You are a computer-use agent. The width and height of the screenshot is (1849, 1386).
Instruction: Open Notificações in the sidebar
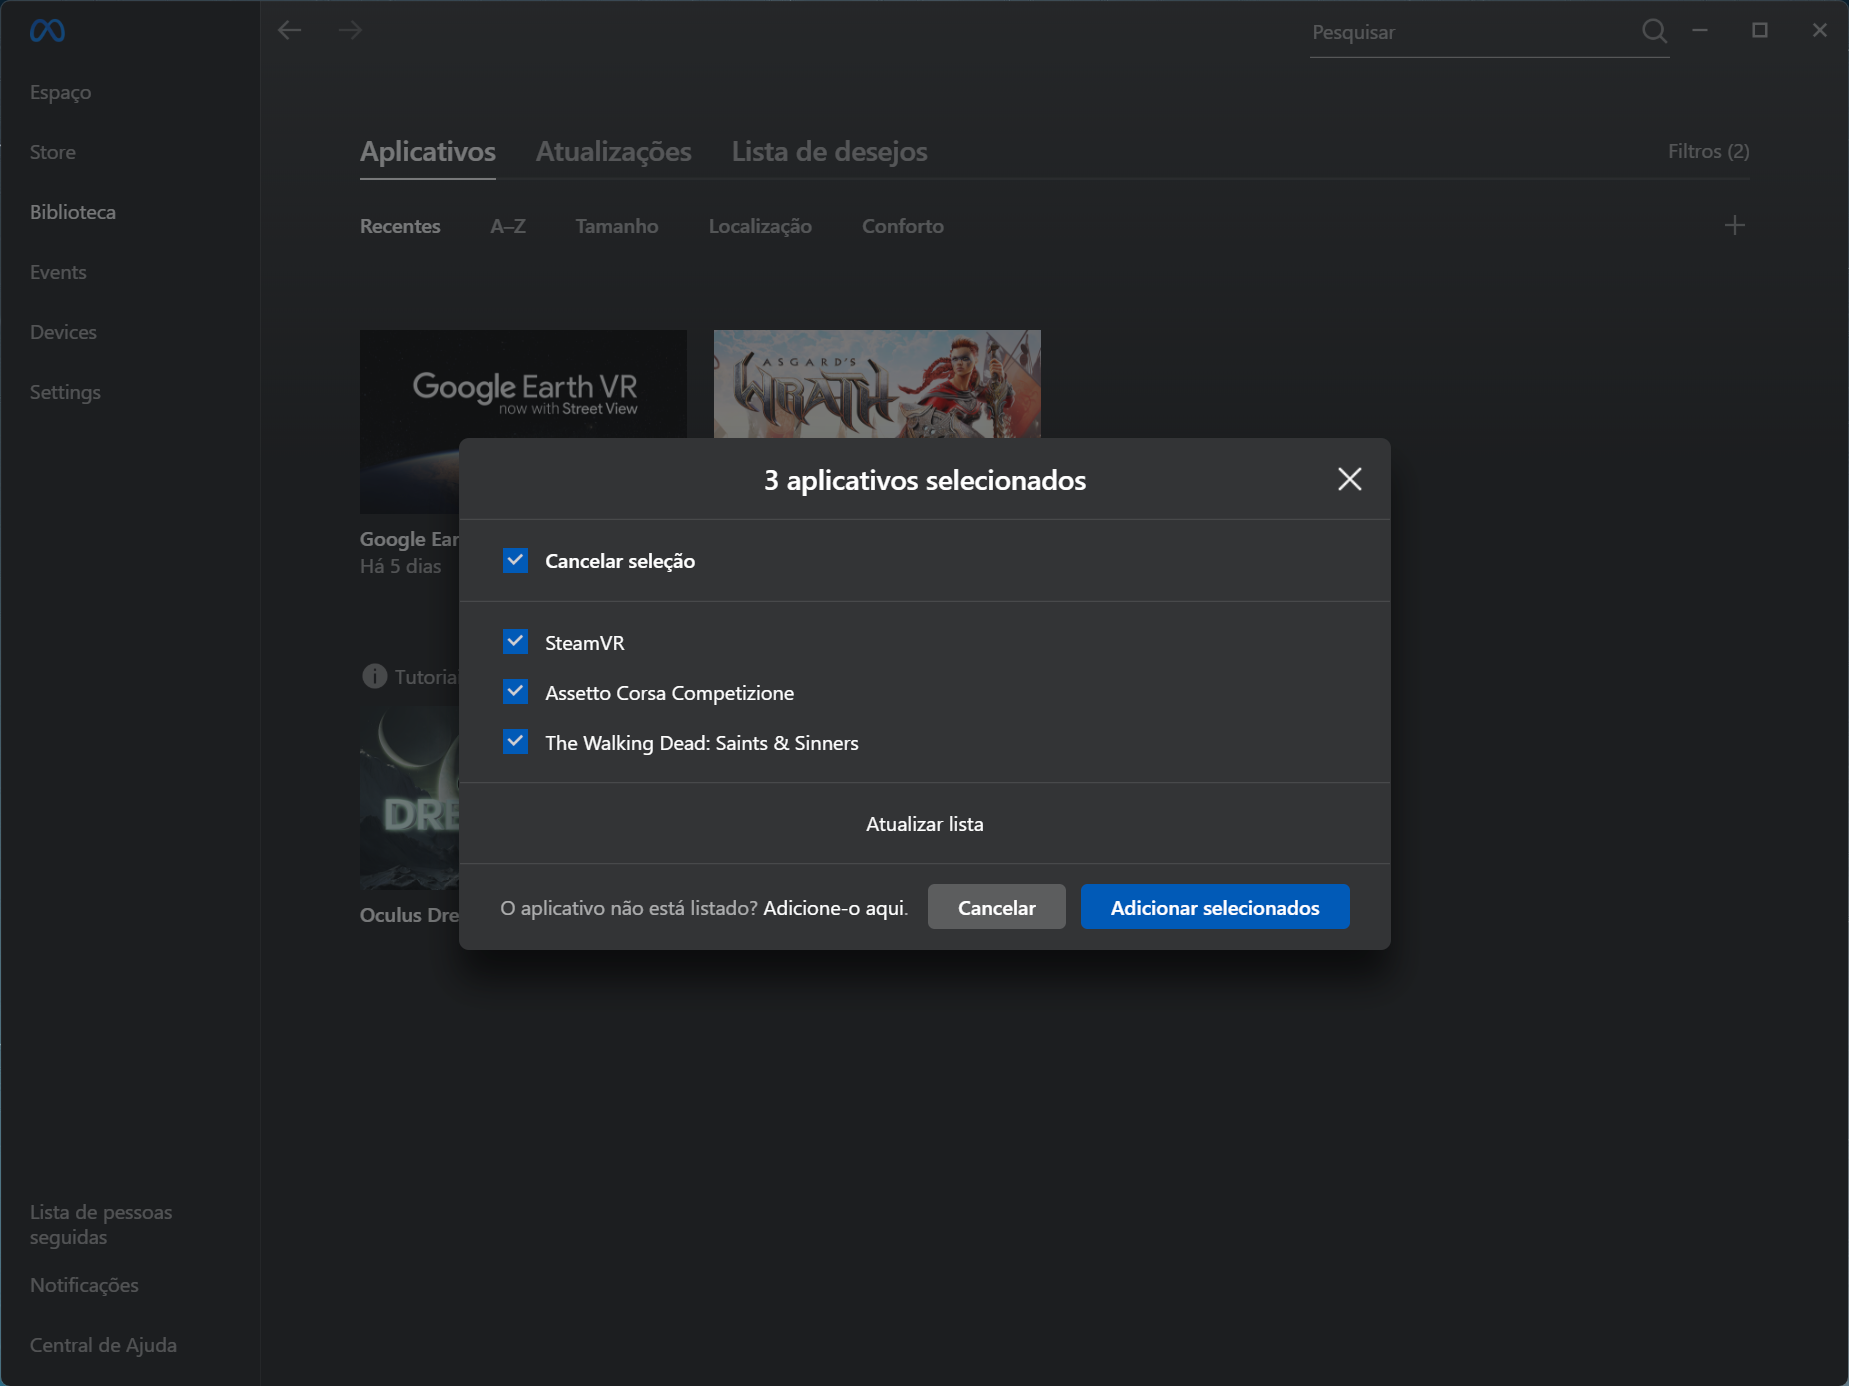point(84,1285)
